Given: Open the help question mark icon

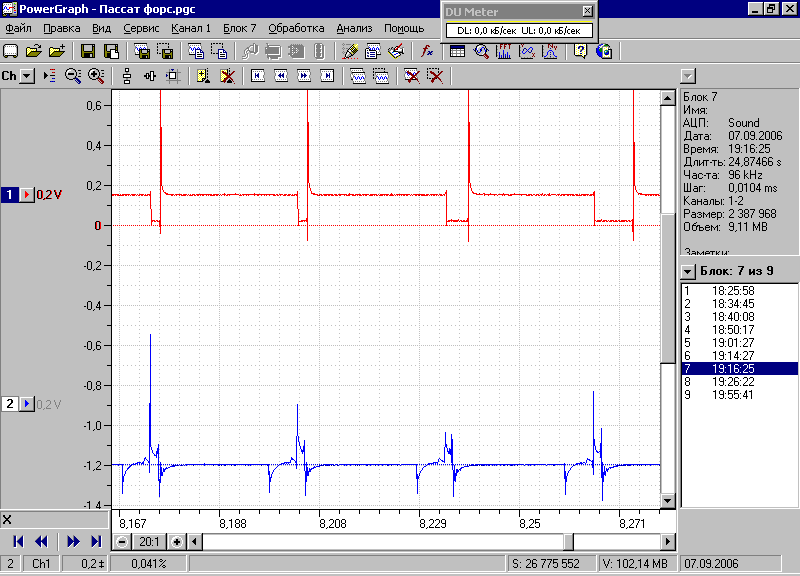Looking at the screenshot, I should [x=580, y=51].
